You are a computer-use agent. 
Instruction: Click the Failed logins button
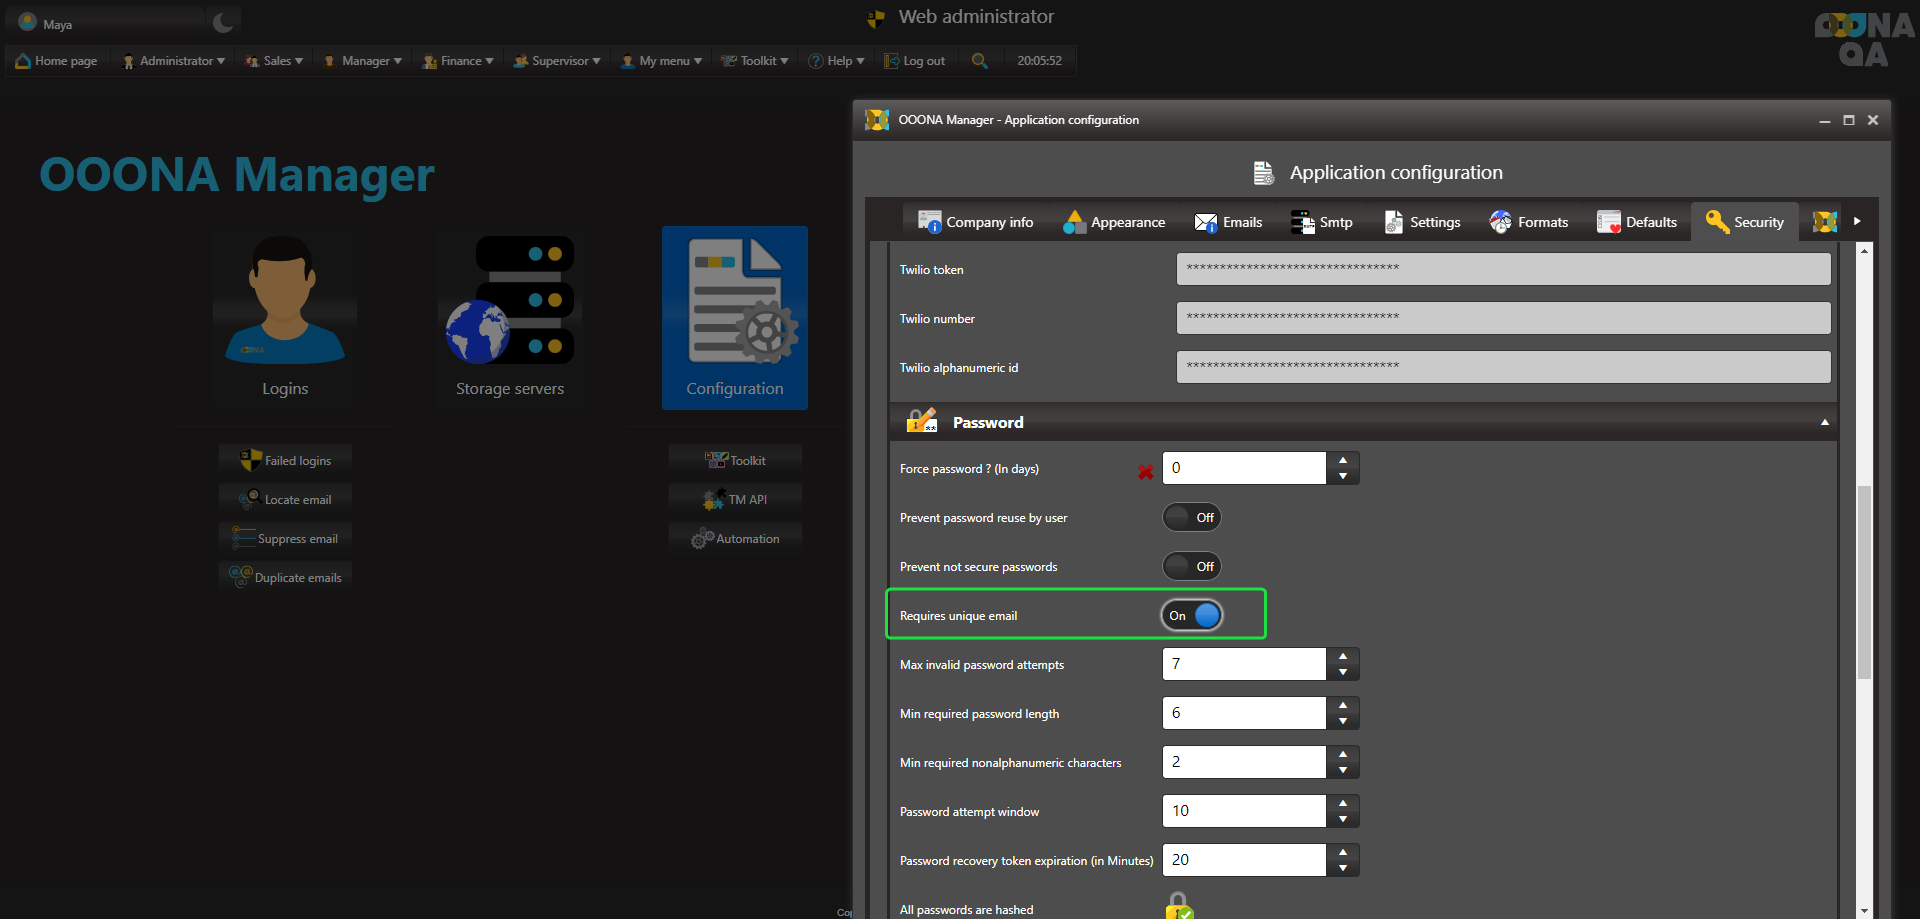[286, 460]
